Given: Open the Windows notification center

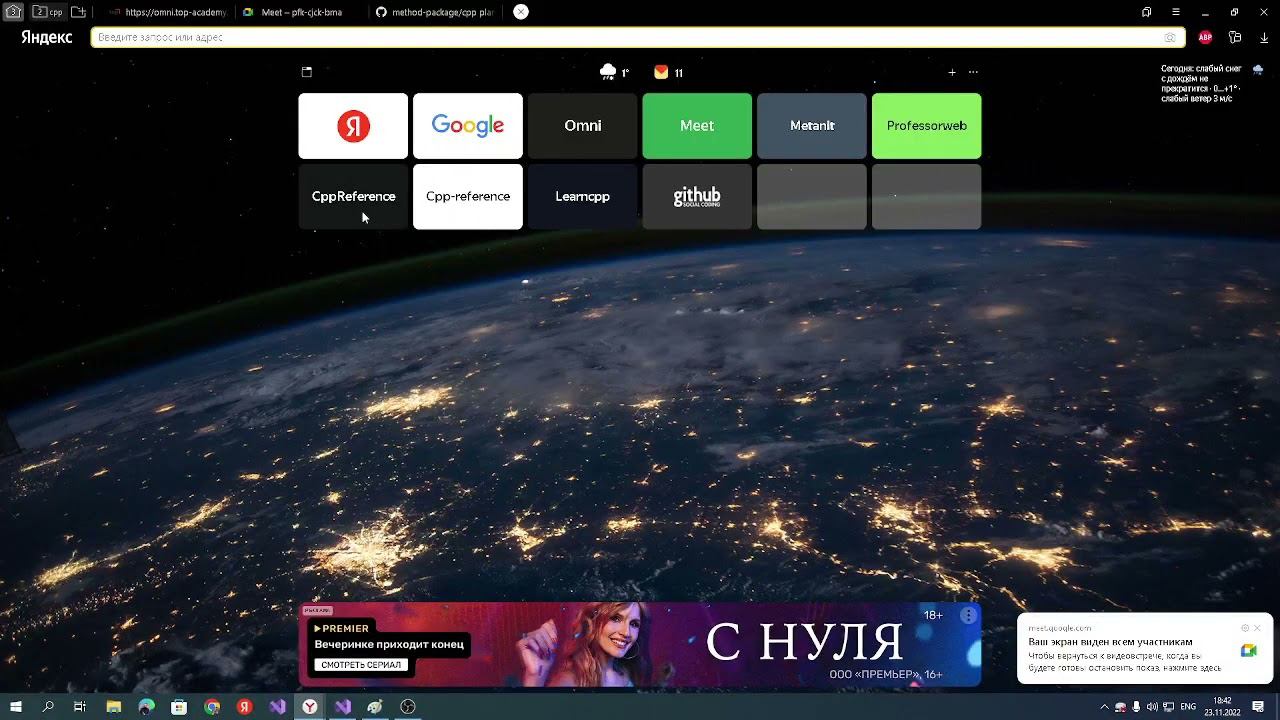Looking at the screenshot, I should tap(1259, 707).
